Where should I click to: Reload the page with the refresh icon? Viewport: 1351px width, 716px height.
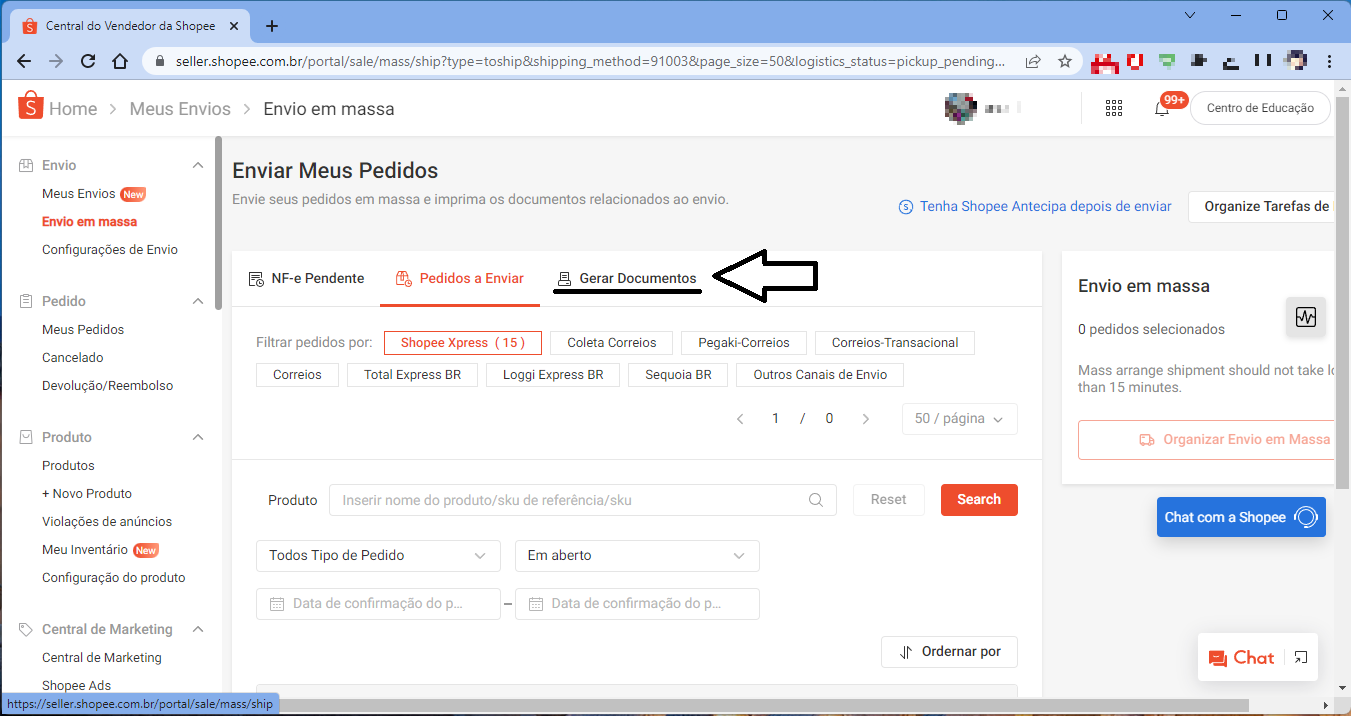click(x=88, y=61)
